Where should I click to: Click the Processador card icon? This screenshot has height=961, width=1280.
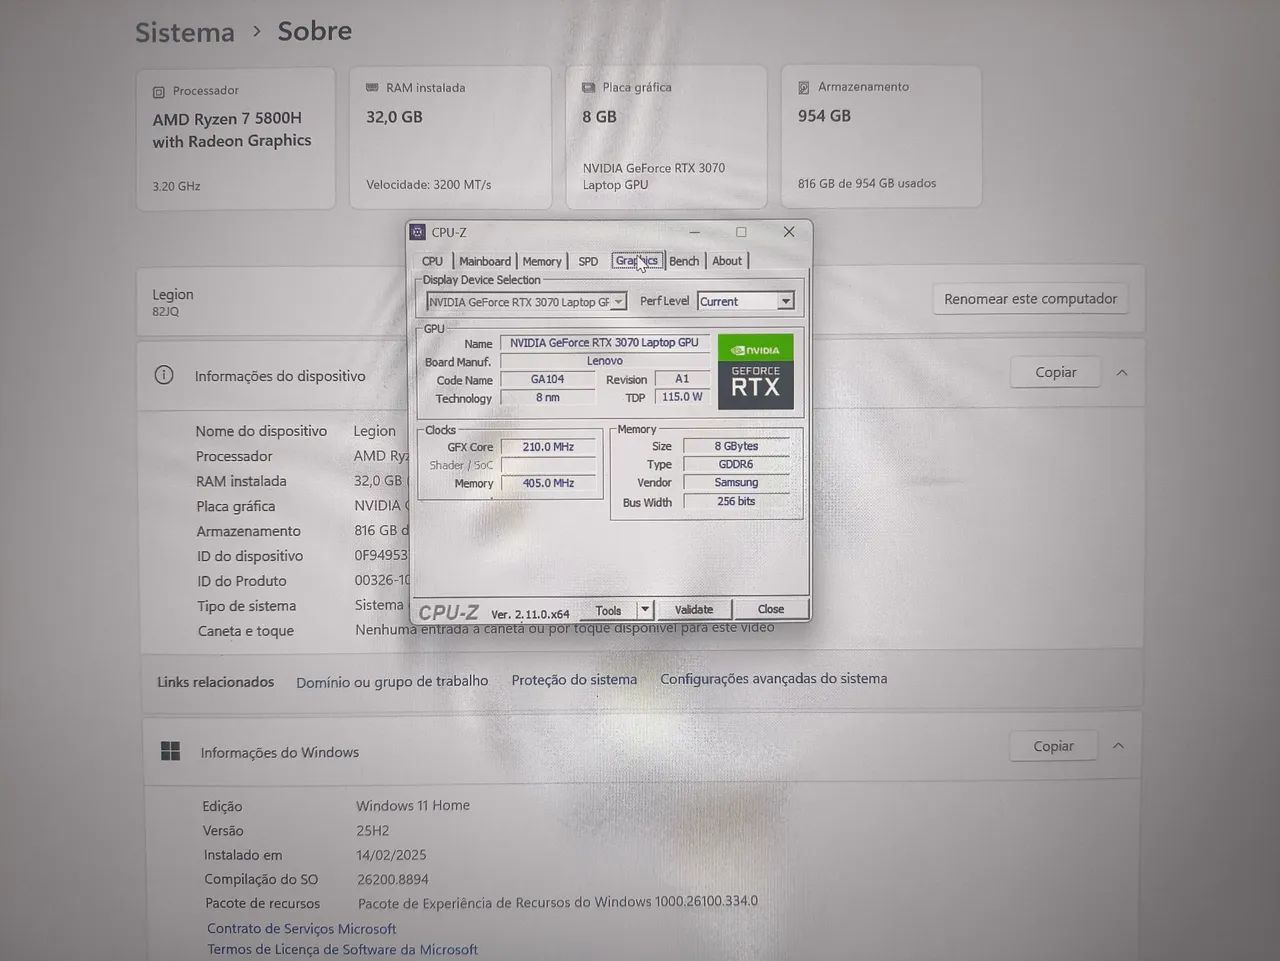click(159, 92)
